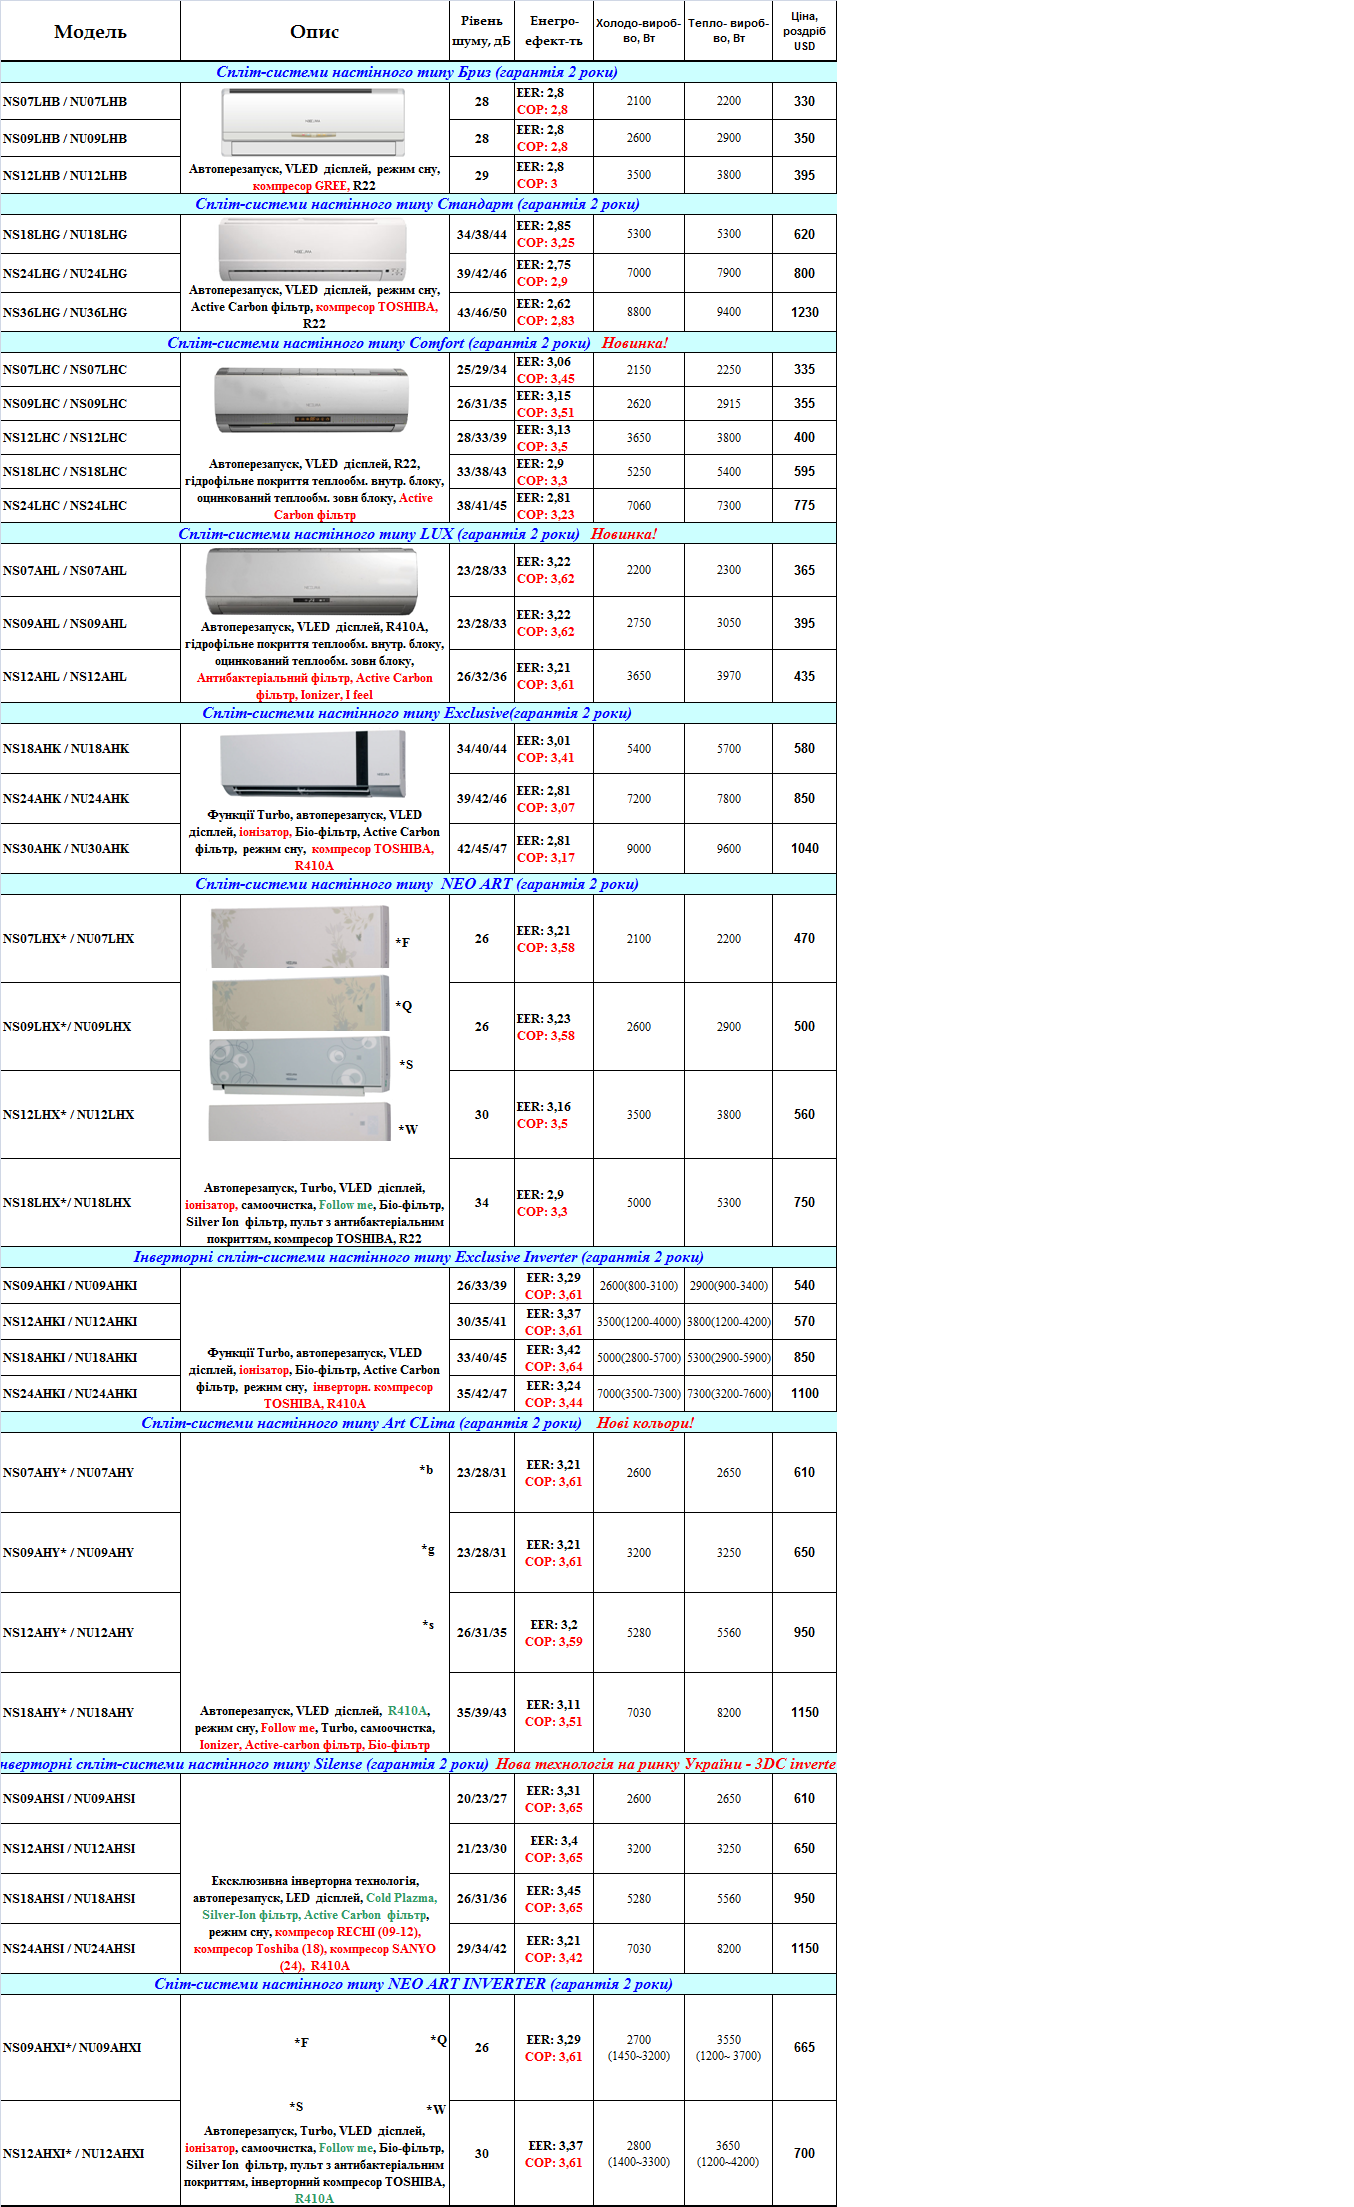Click 'EER: 3,06 COP: 3,45' cell for NS07LHC
1354x2207 pixels.
(x=554, y=370)
